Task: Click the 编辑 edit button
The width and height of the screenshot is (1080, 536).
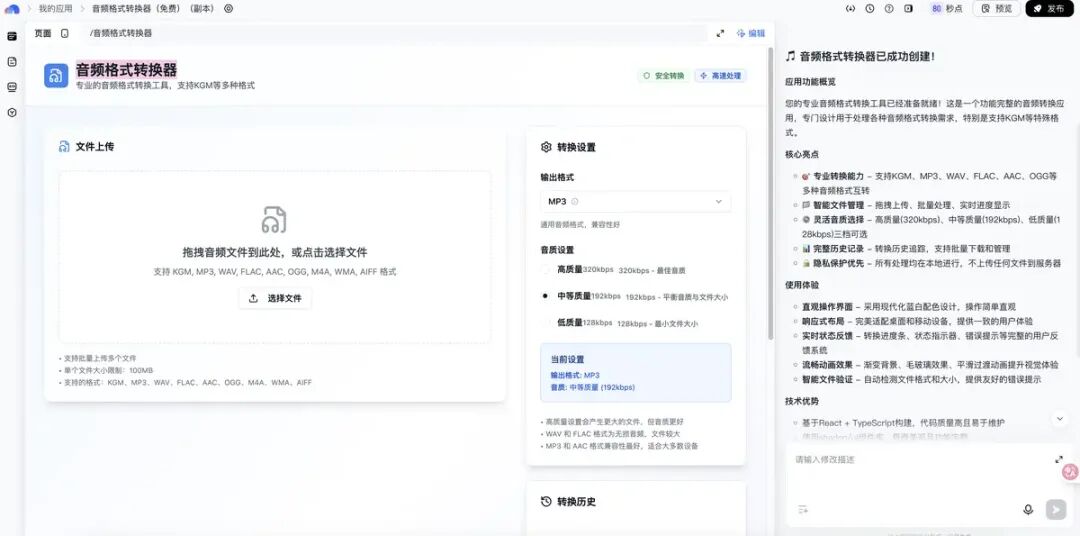Action: (751, 33)
